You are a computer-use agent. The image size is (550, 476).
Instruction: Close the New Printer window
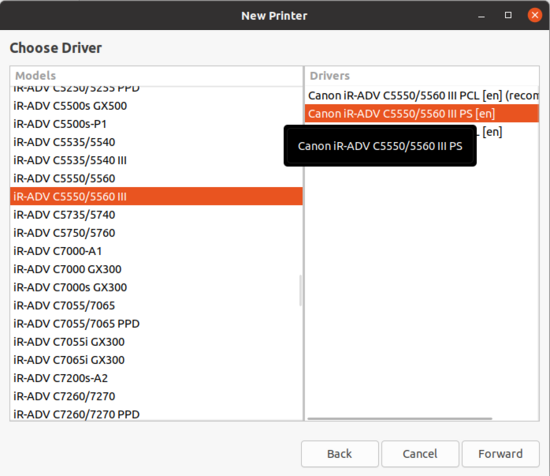click(535, 15)
